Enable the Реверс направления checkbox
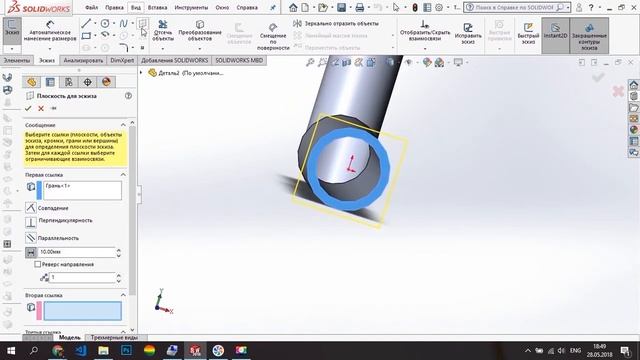640x360 pixels. tap(38, 264)
